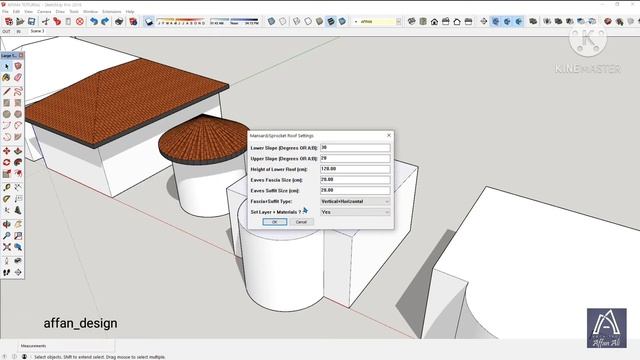The image size is (640, 360).
Task: Click the Print icon
Action: coord(119,21)
